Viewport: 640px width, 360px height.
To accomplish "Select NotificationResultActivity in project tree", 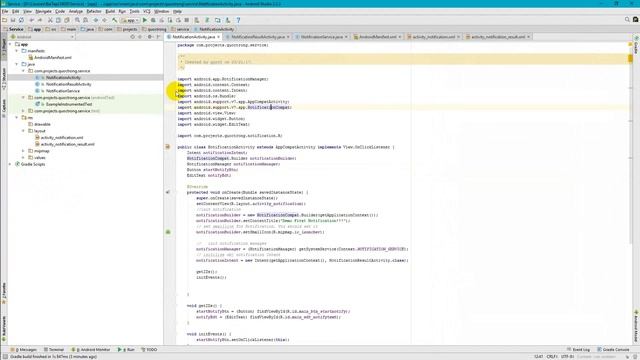I will [68, 84].
